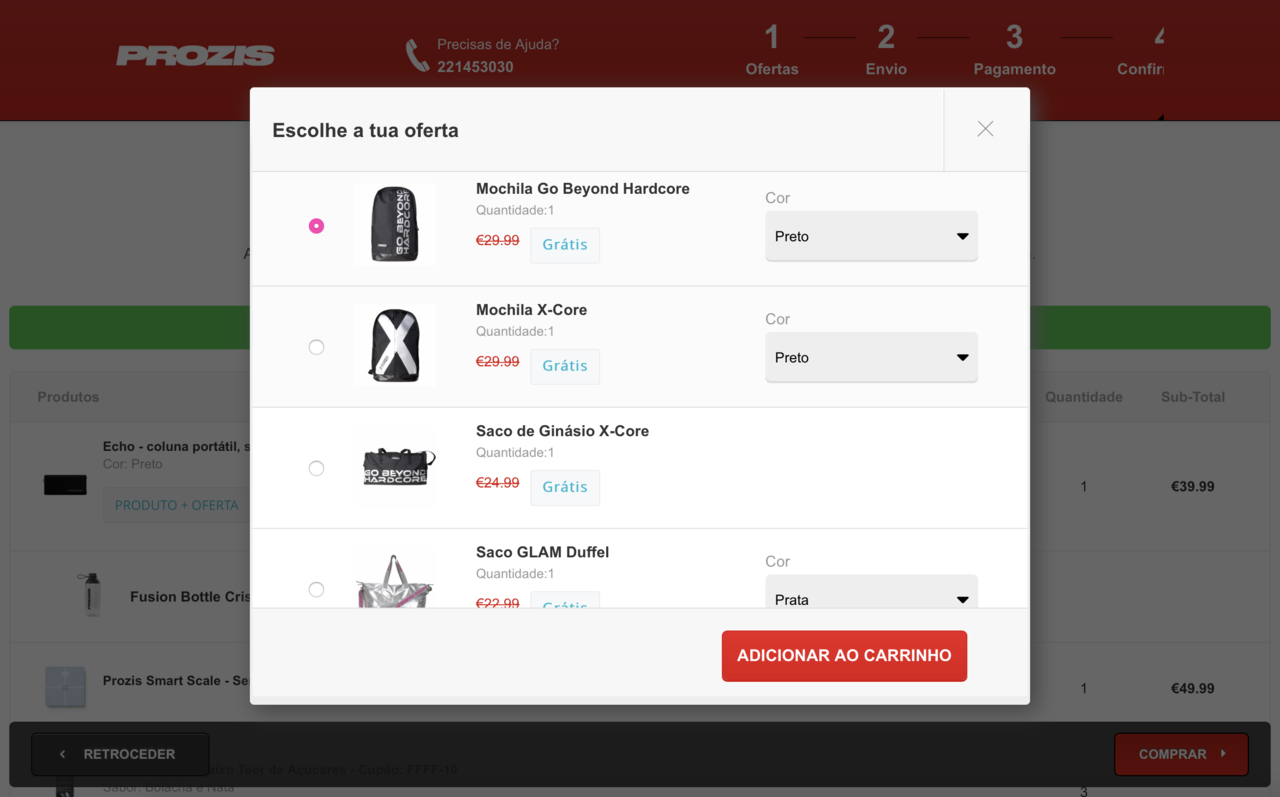
Task: Select the Mochila X-Core offer radio
Action: pyautogui.click(x=316, y=347)
